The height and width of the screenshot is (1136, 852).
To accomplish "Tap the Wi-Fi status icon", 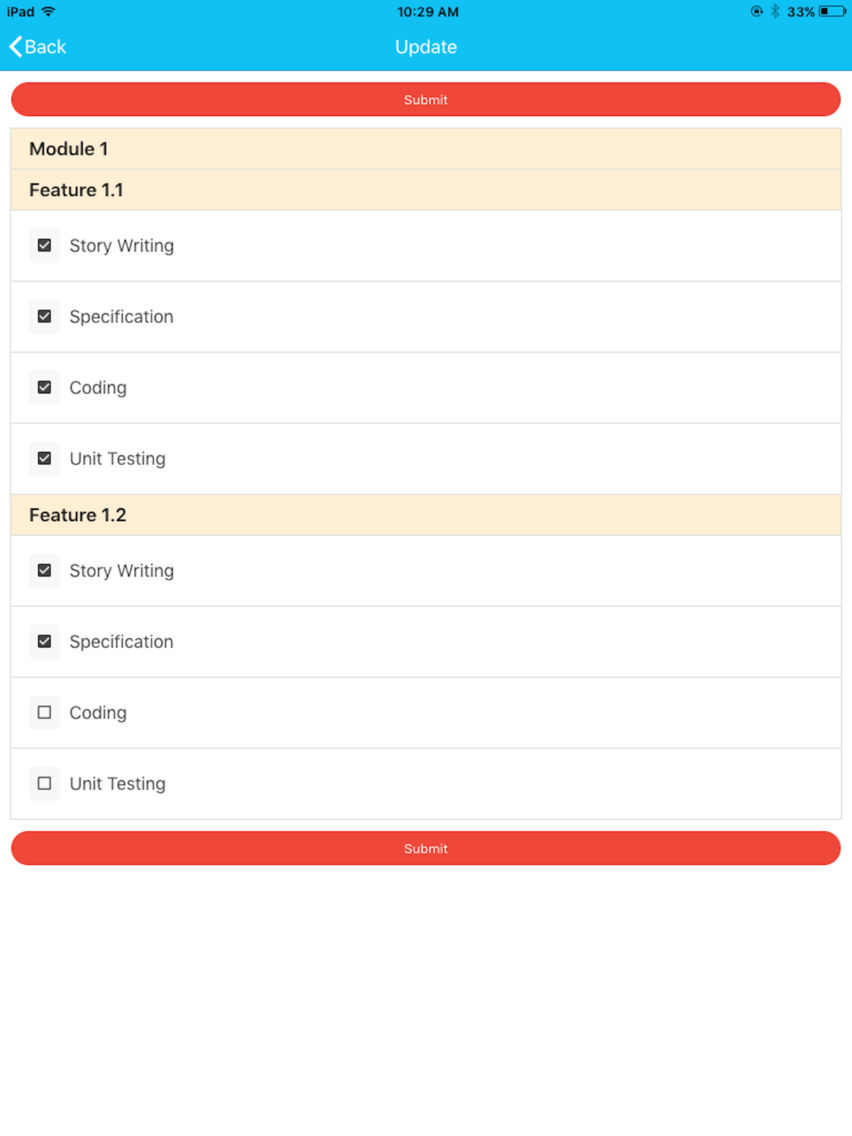I will point(49,12).
